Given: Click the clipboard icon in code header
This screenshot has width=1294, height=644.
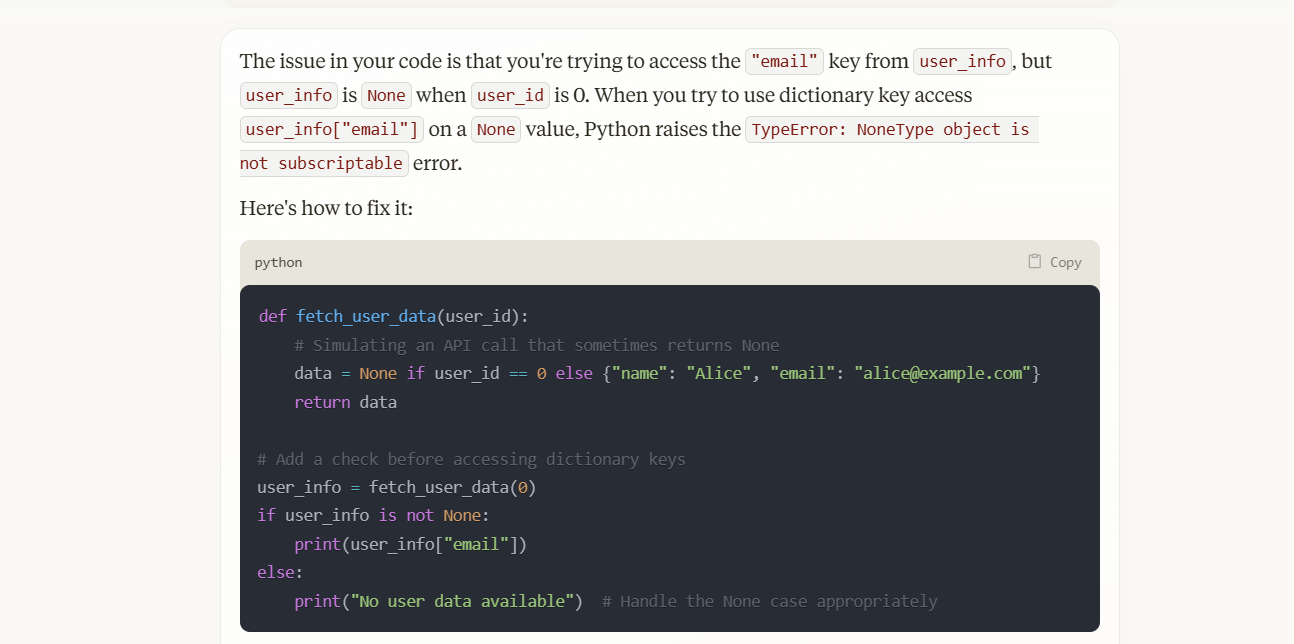Looking at the screenshot, I should (1035, 261).
